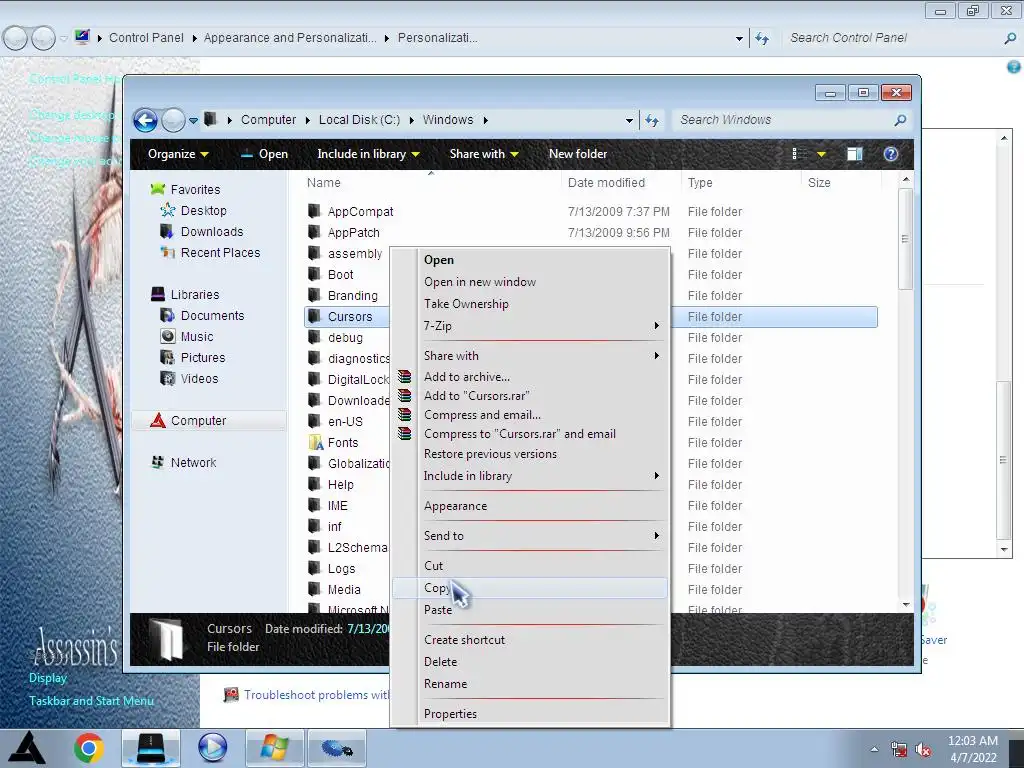Click WinRAR icon beside Add to archive

(405, 376)
